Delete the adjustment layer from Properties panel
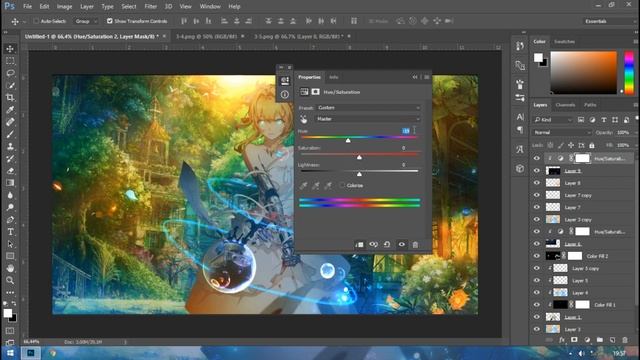Viewport: 640px width, 360px height. click(x=415, y=244)
